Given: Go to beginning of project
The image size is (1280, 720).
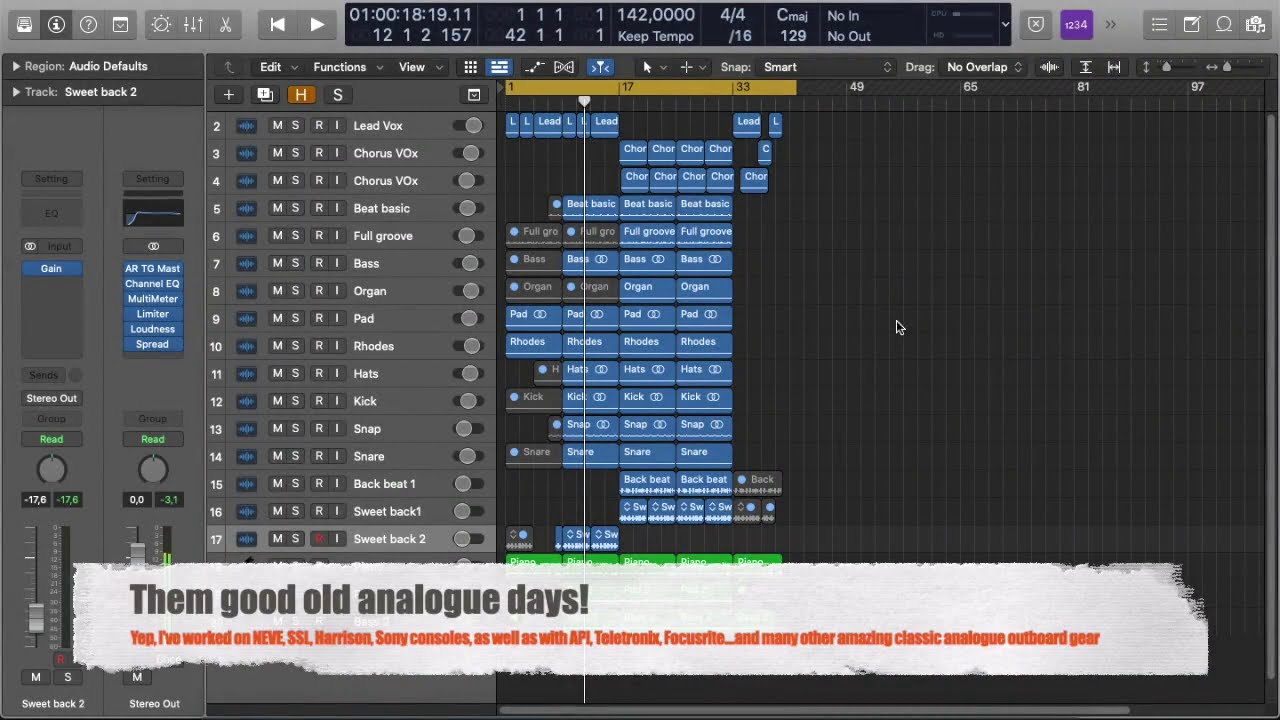Looking at the screenshot, I should [277, 25].
